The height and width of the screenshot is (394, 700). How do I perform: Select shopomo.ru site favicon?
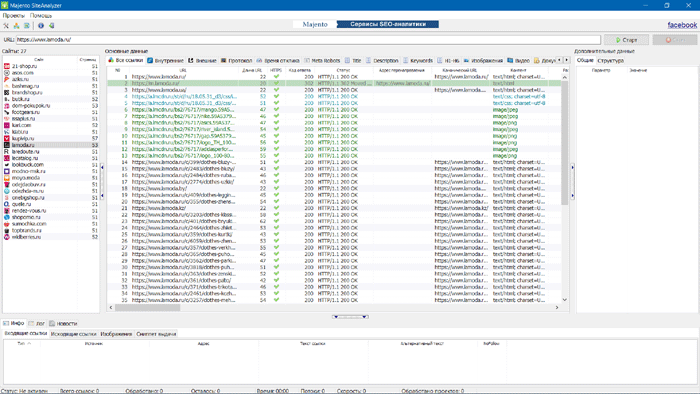coord(7,217)
